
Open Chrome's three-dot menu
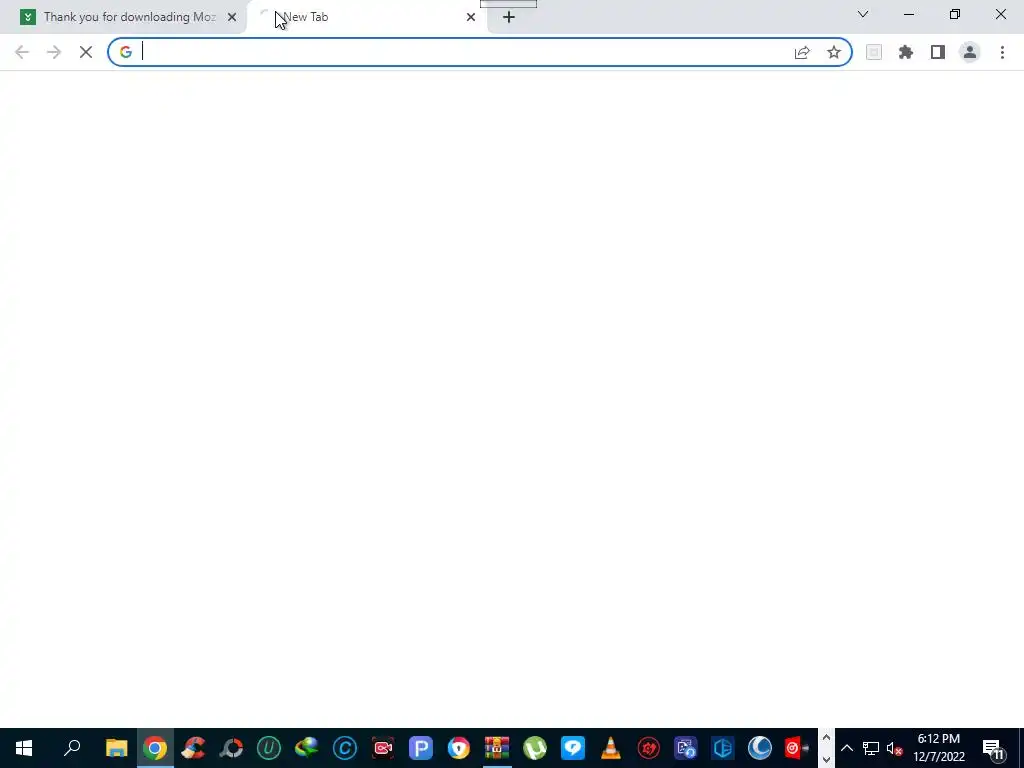pyautogui.click(x=1002, y=52)
